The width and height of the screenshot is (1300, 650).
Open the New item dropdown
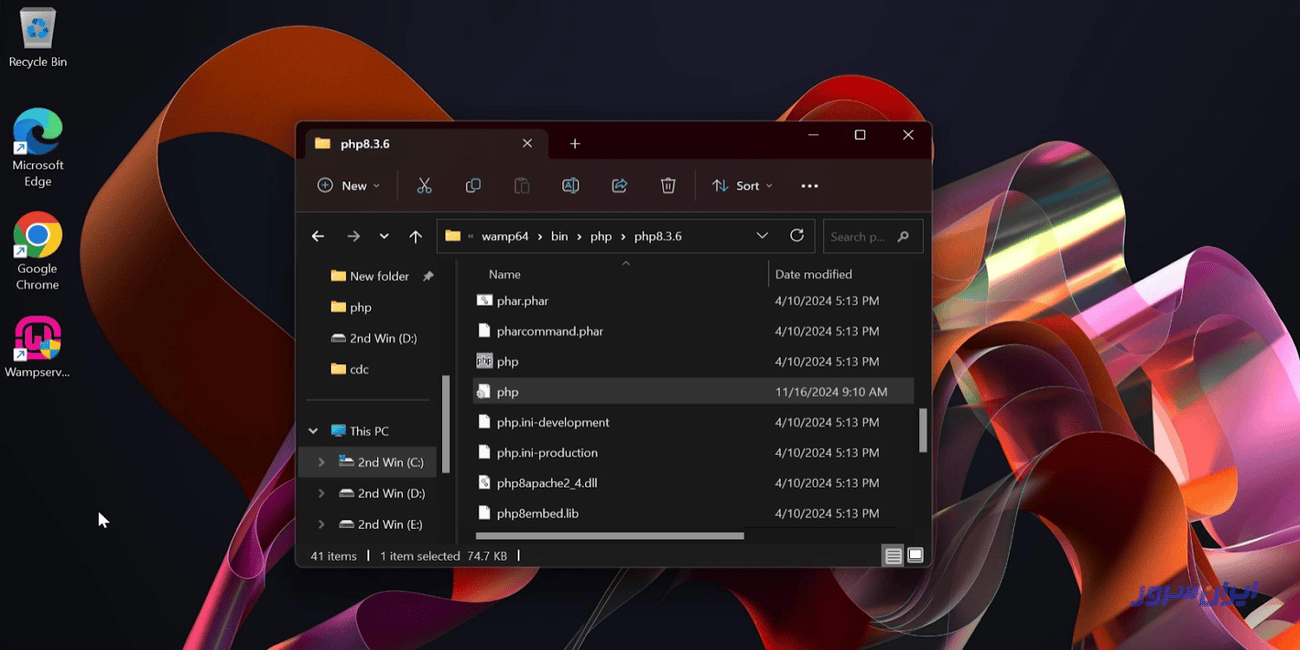pos(348,186)
